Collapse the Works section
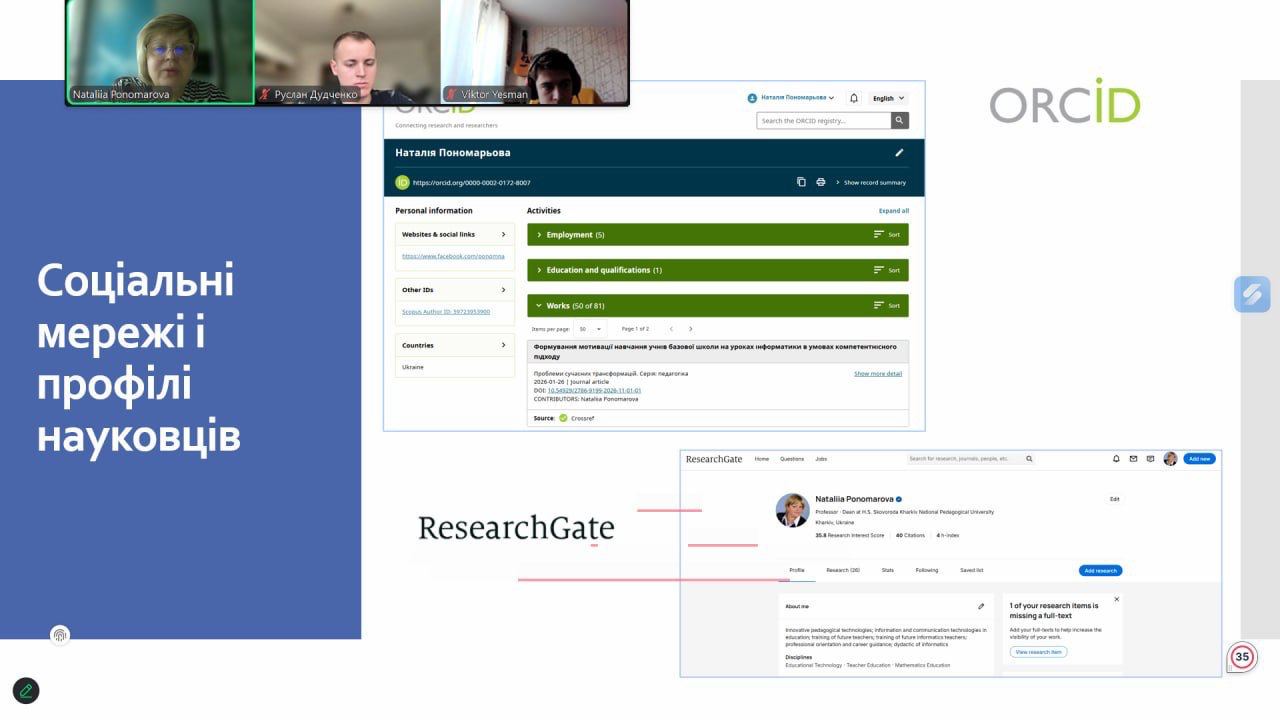The width and height of the screenshot is (1280, 720). (x=539, y=306)
